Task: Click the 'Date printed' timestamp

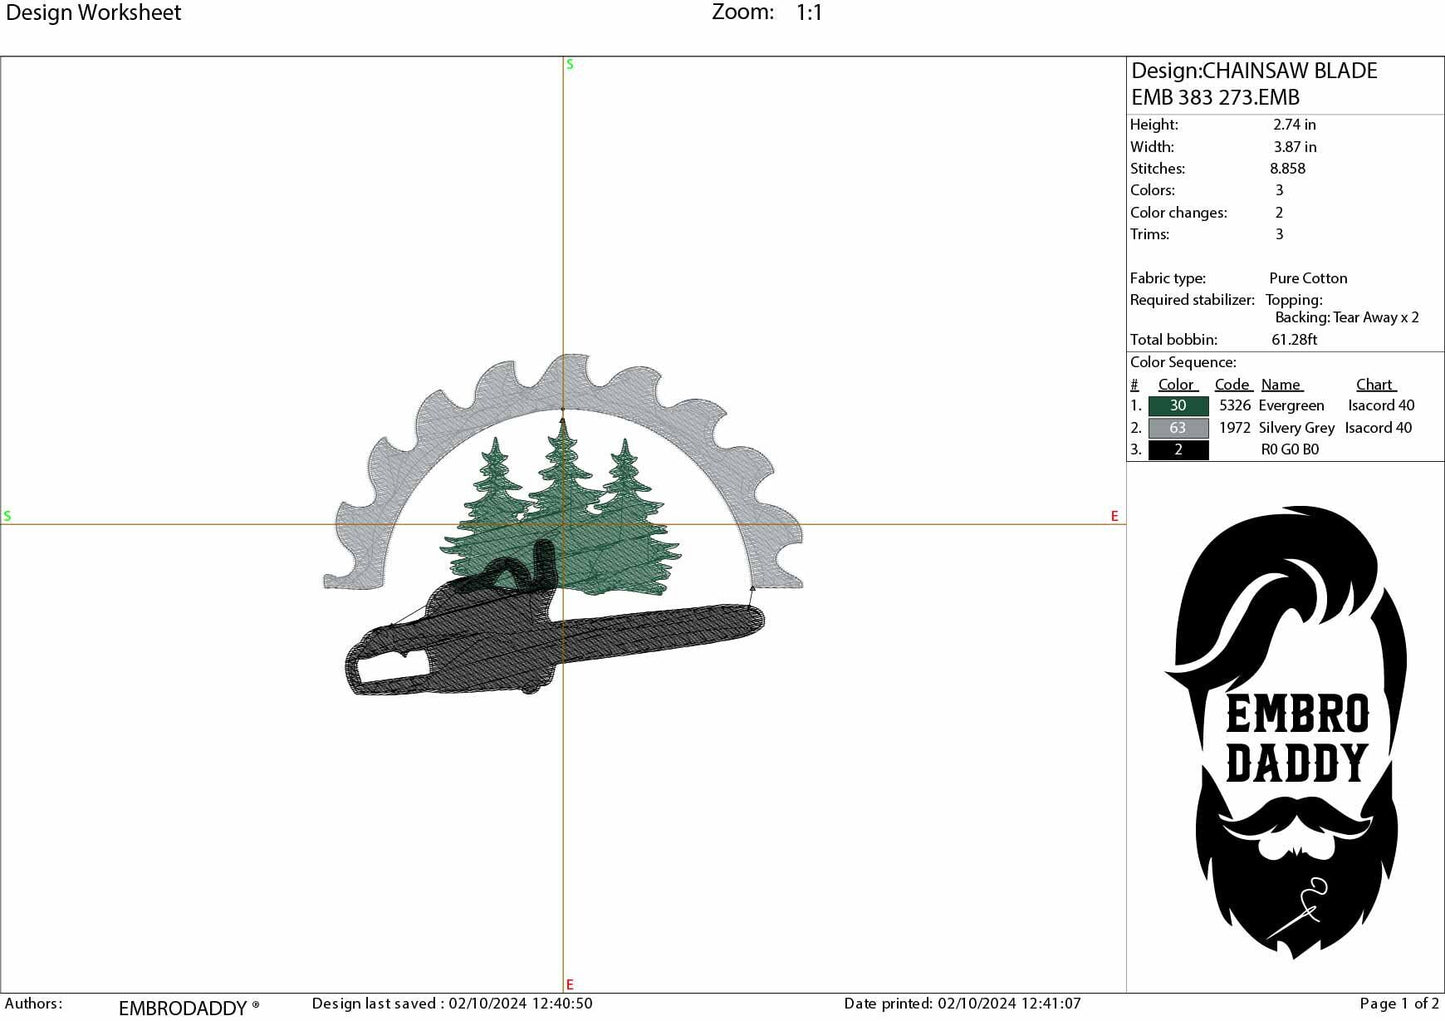Action: click(962, 1004)
